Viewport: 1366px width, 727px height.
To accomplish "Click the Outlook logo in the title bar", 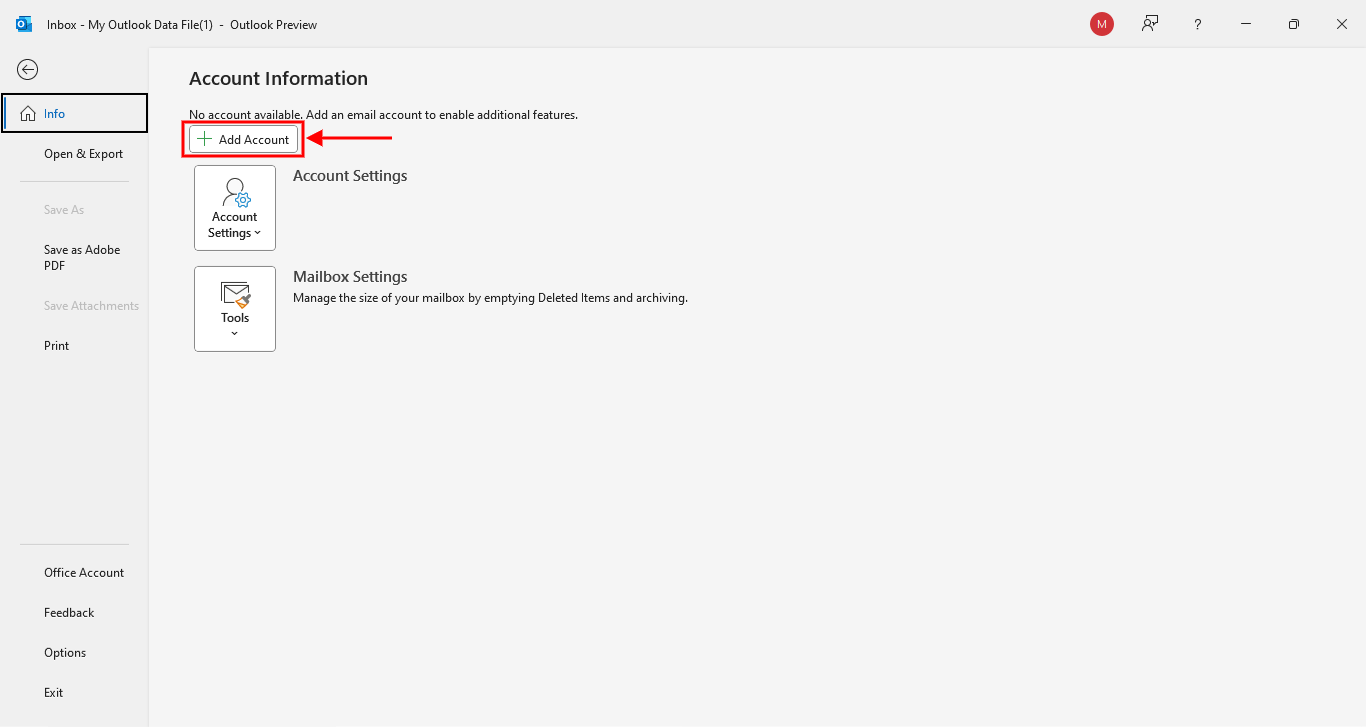I will click(x=24, y=24).
